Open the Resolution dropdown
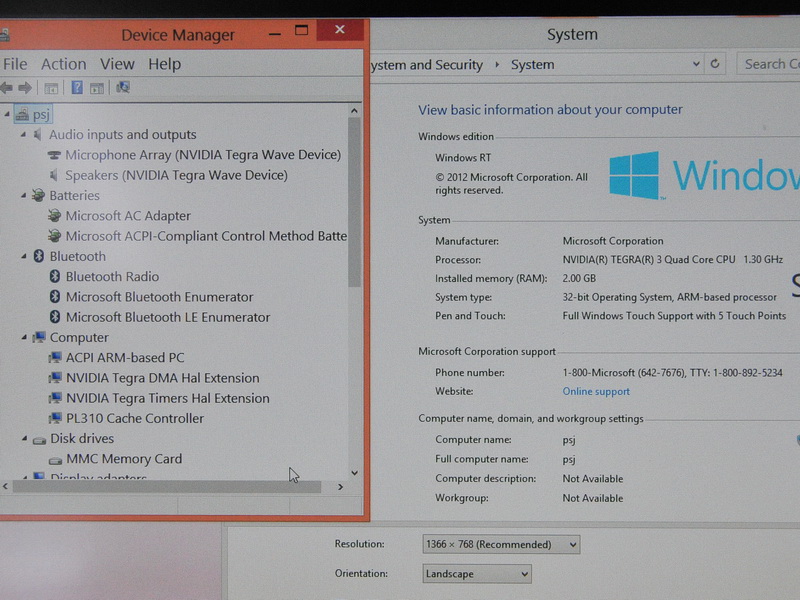The height and width of the screenshot is (600, 800). [x=501, y=544]
